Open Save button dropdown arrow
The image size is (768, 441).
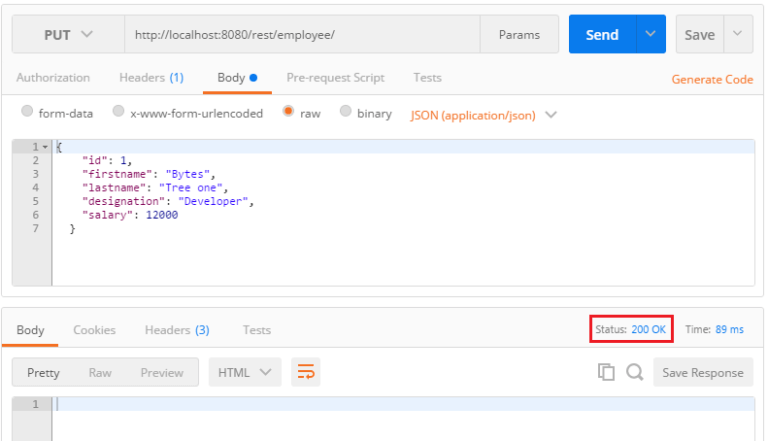[738, 34]
